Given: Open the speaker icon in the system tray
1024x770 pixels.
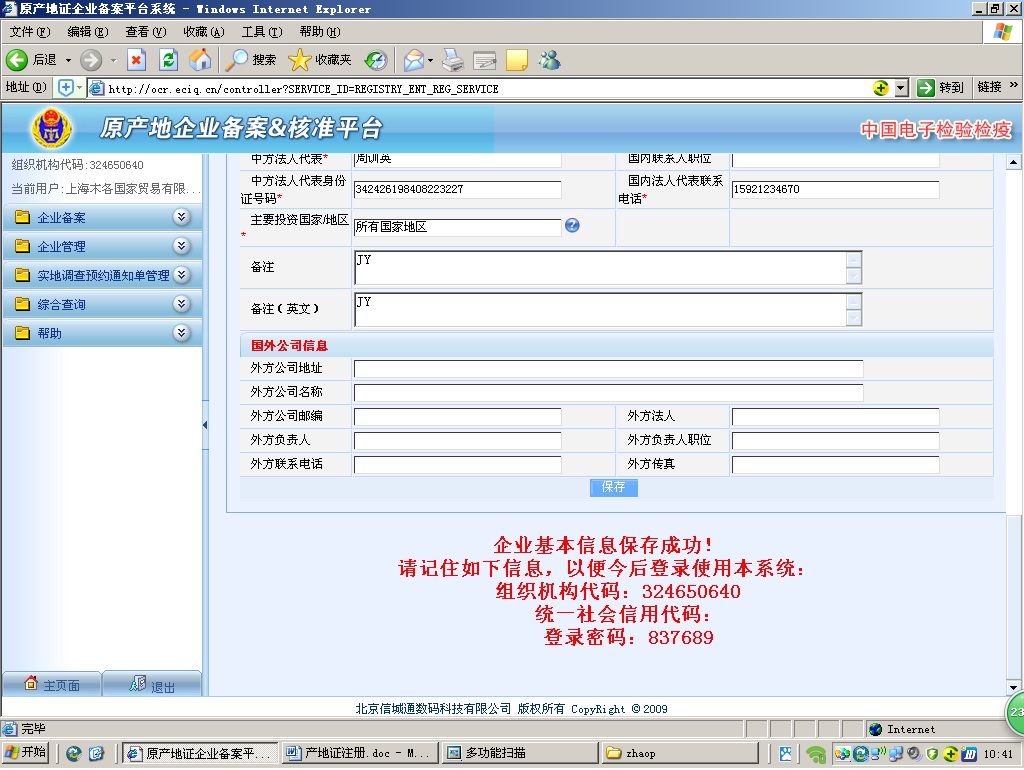Looking at the screenshot, I should click(913, 753).
